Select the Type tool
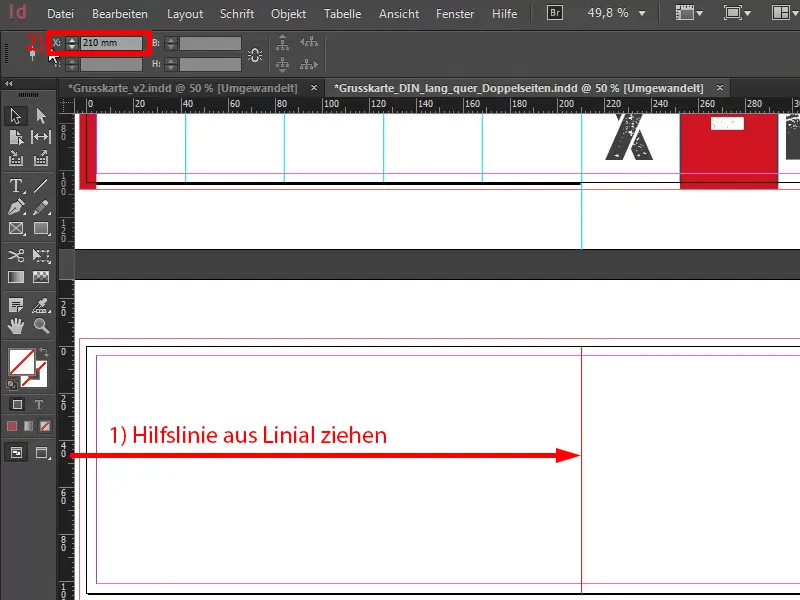800x600 pixels. point(16,186)
